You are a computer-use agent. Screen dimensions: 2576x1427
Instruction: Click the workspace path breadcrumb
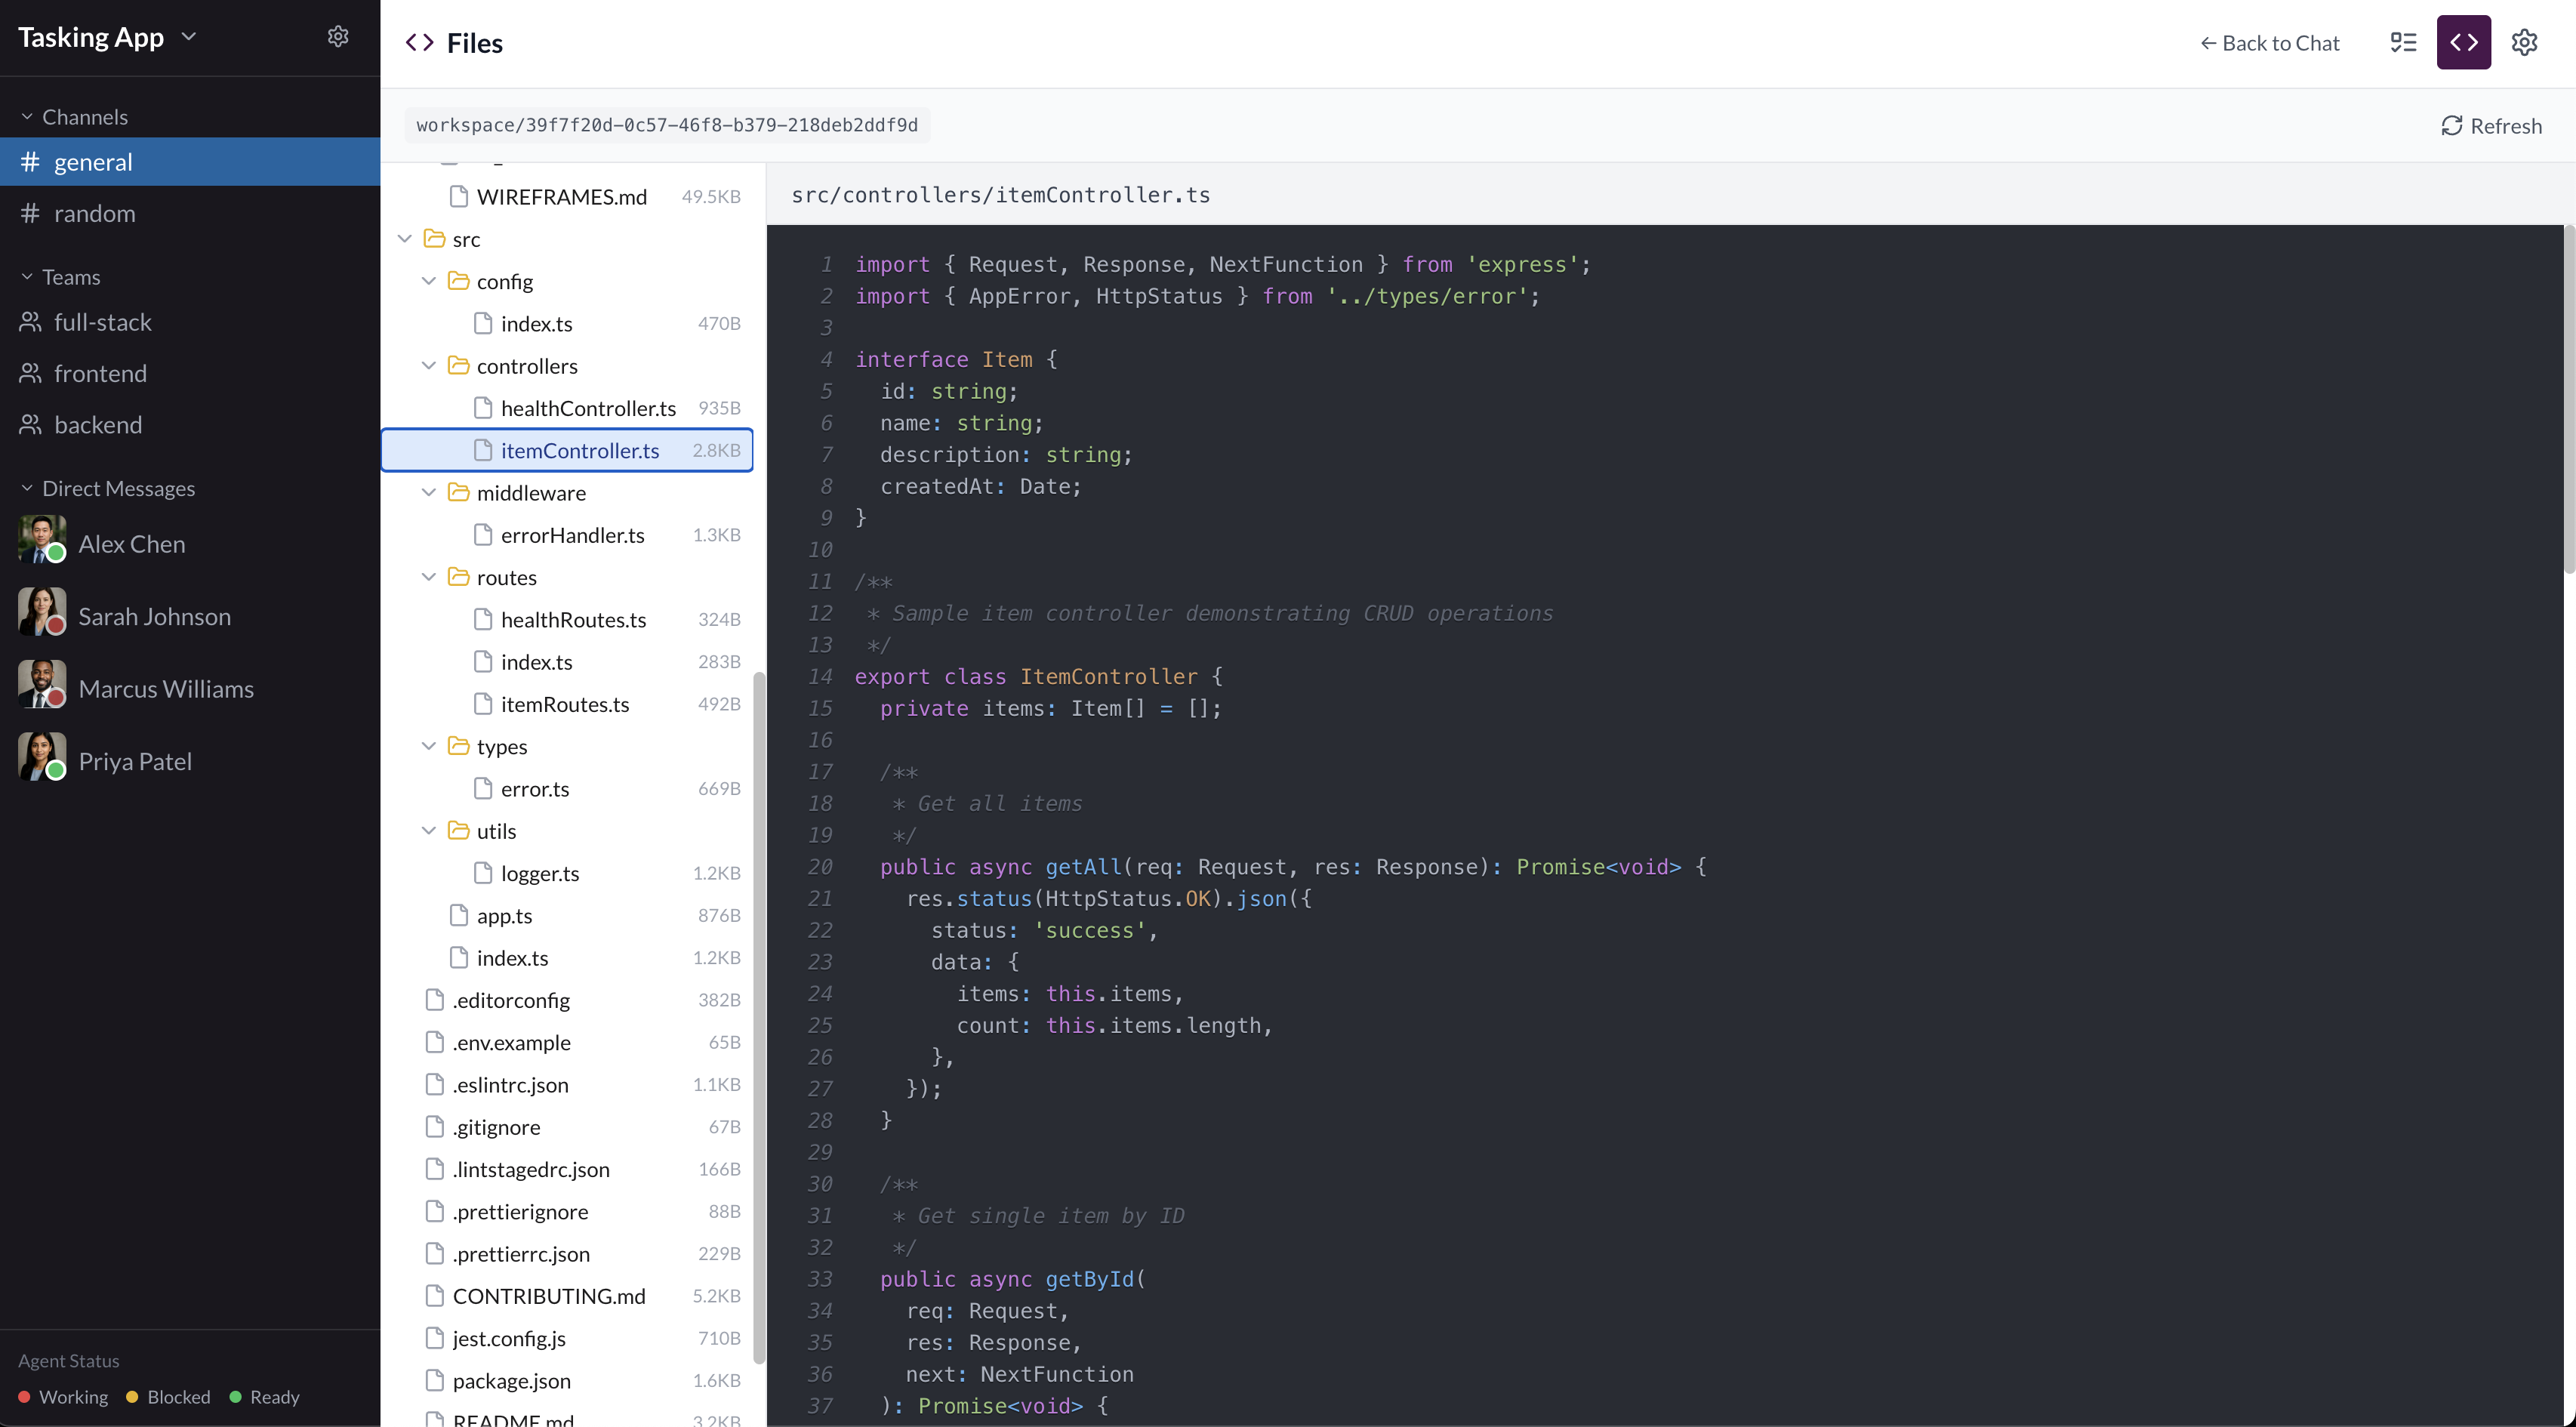(667, 124)
